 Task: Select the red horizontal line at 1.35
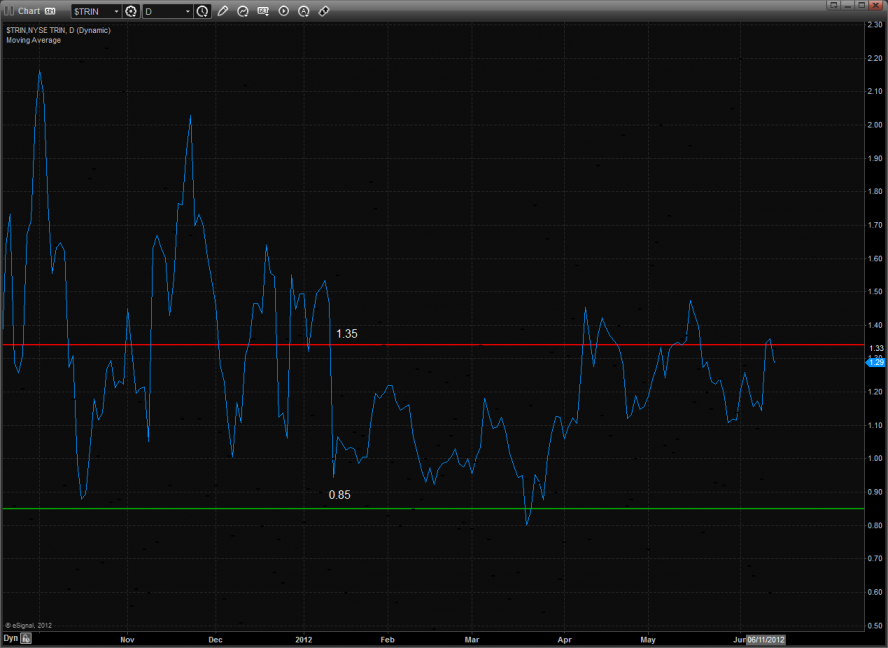coord(500,344)
